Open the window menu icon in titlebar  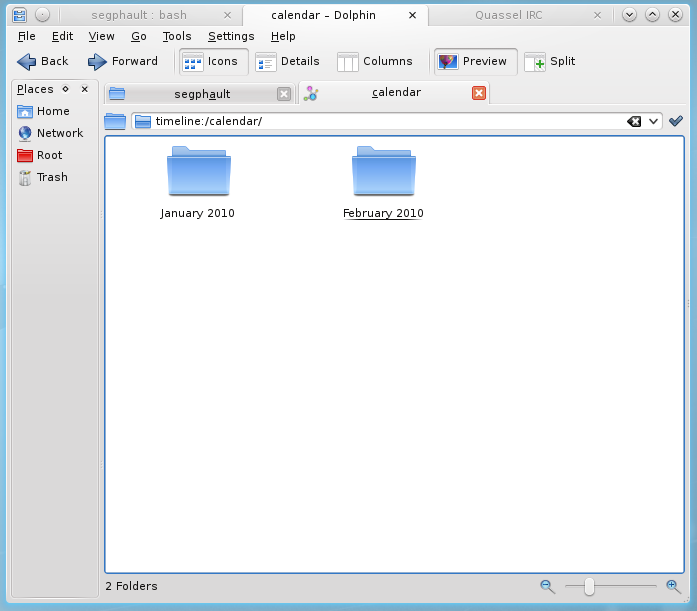pos(20,15)
